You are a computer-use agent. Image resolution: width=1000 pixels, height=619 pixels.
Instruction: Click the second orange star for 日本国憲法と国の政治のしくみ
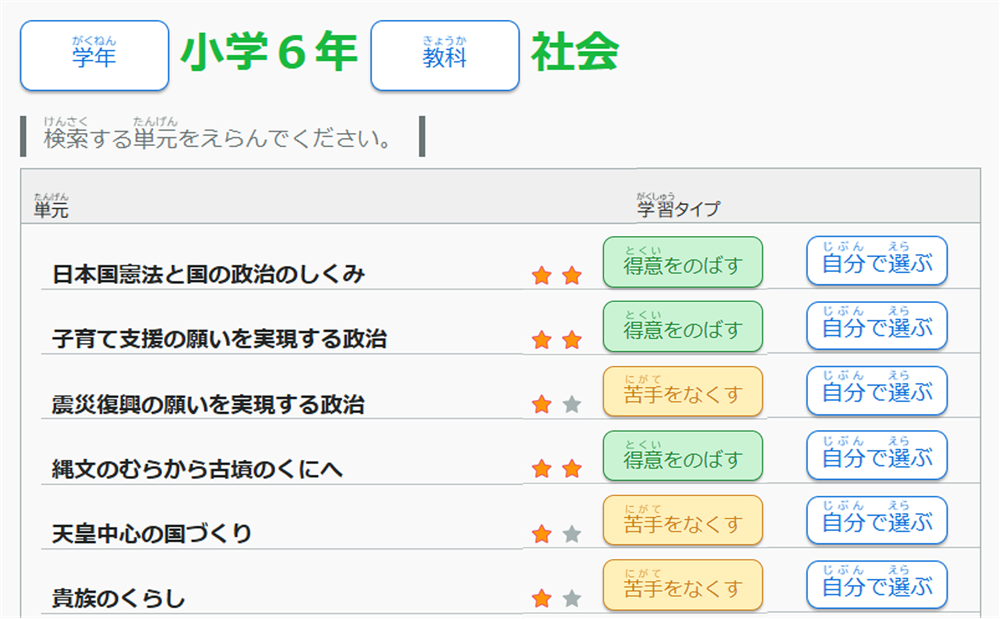tap(572, 275)
